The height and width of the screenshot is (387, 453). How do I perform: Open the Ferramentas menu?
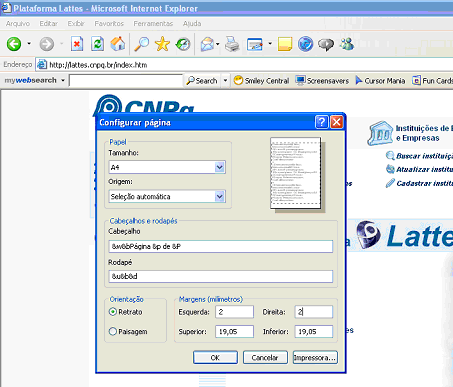tap(153, 24)
